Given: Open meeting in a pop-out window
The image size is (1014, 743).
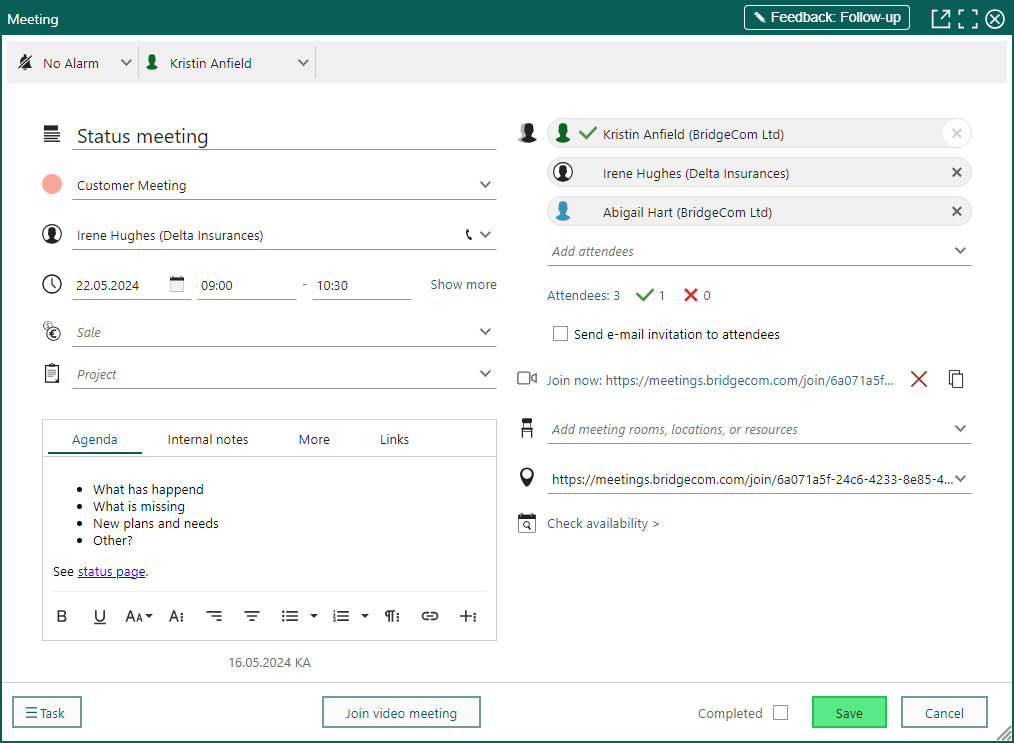Looking at the screenshot, I should pyautogui.click(x=940, y=19).
